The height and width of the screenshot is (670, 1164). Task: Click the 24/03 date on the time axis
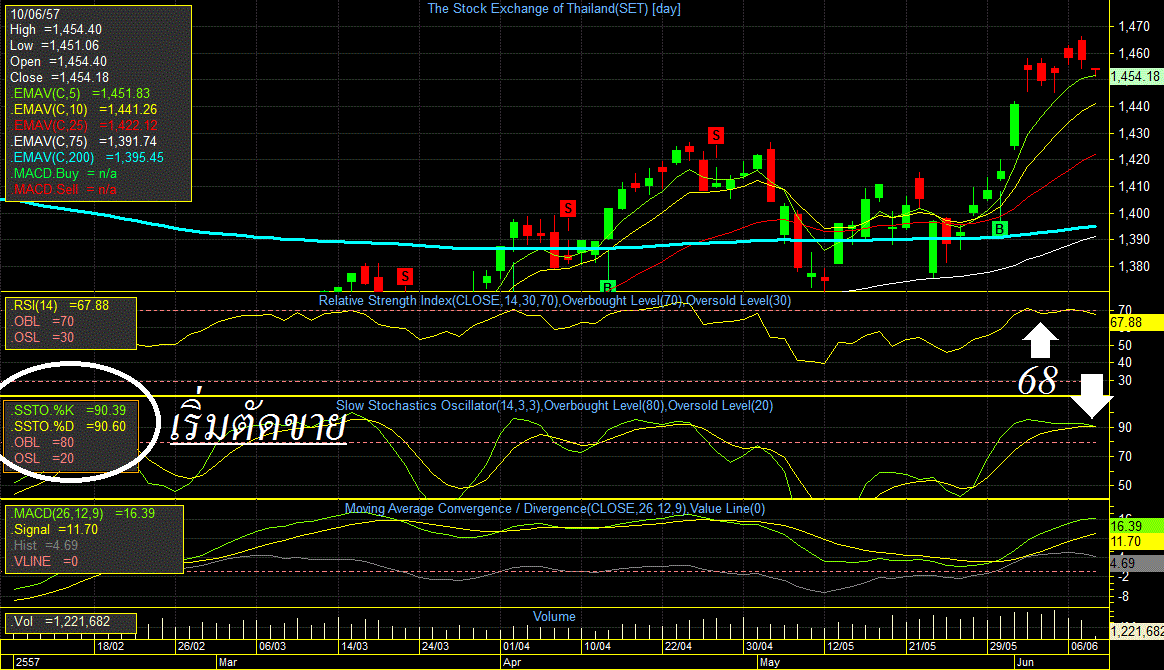coord(435,646)
